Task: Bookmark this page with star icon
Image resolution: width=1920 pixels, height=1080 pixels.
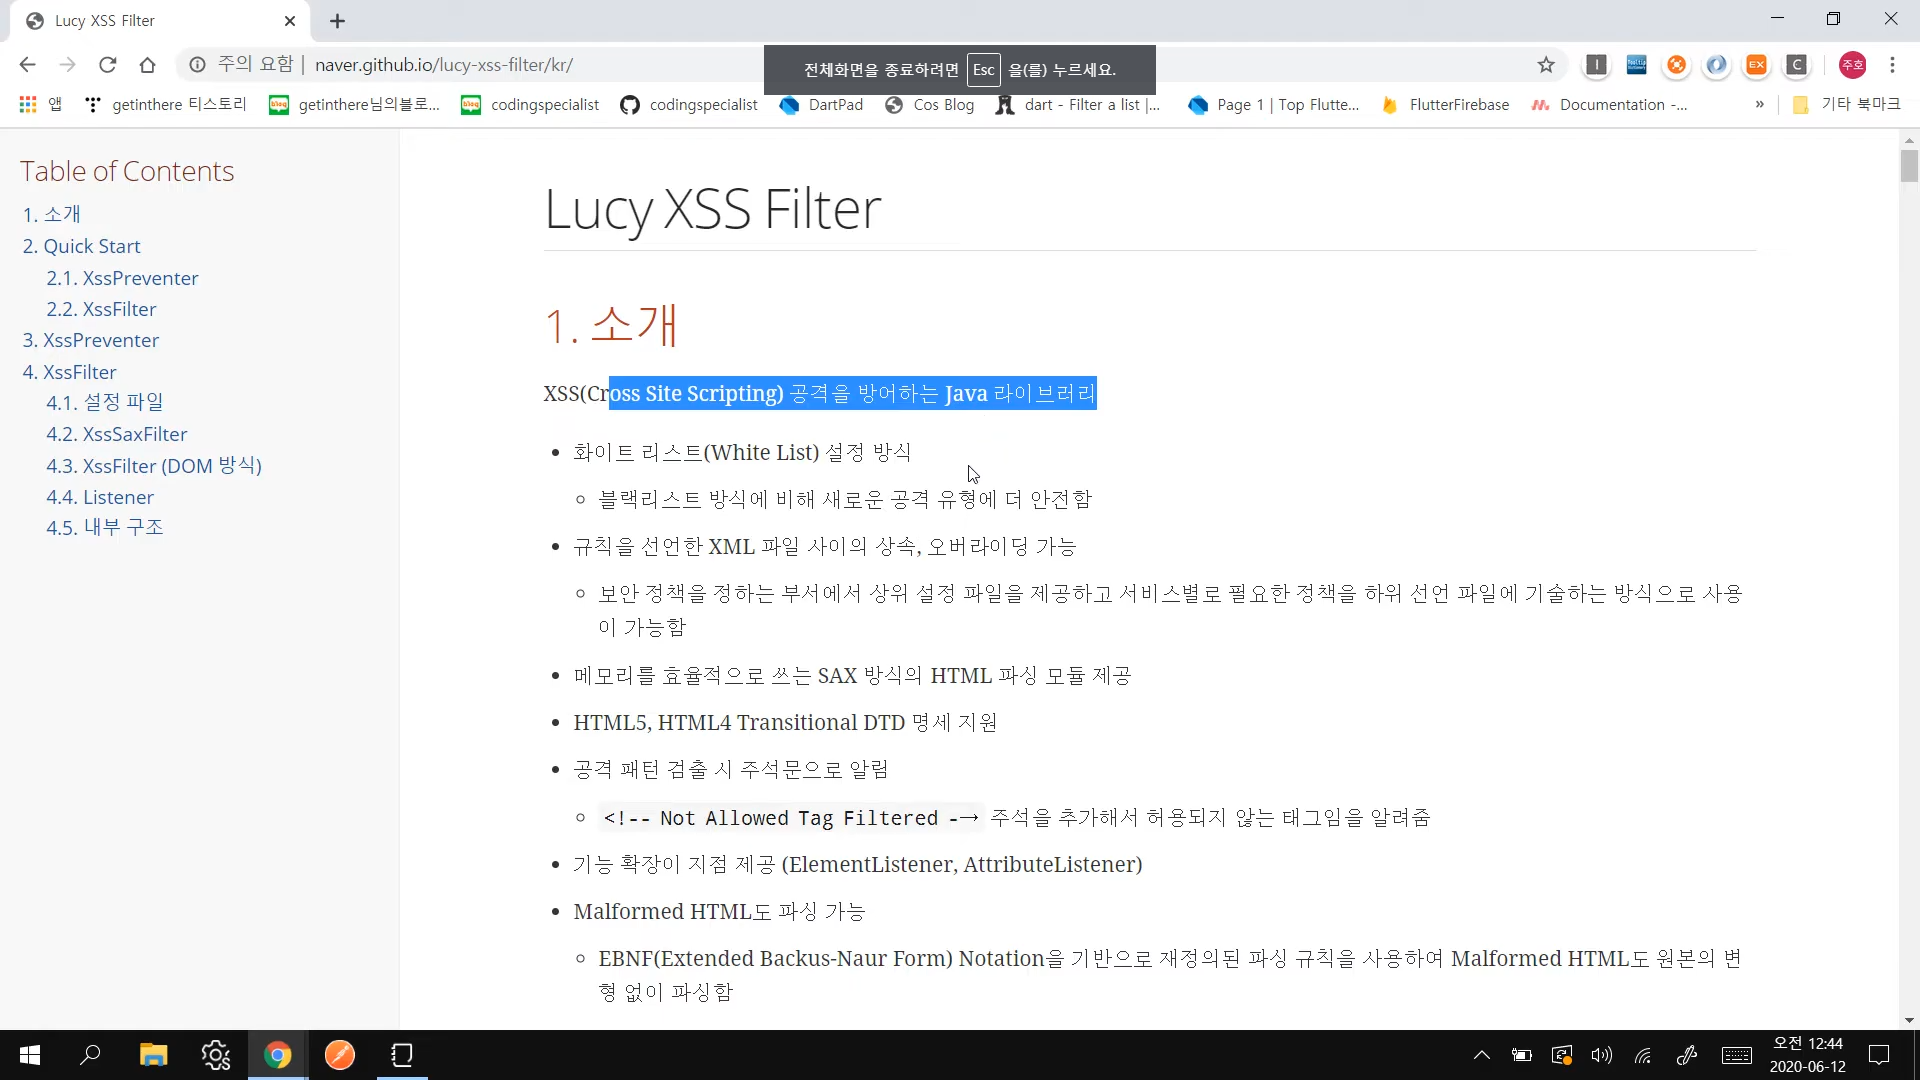Action: [1546, 65]
